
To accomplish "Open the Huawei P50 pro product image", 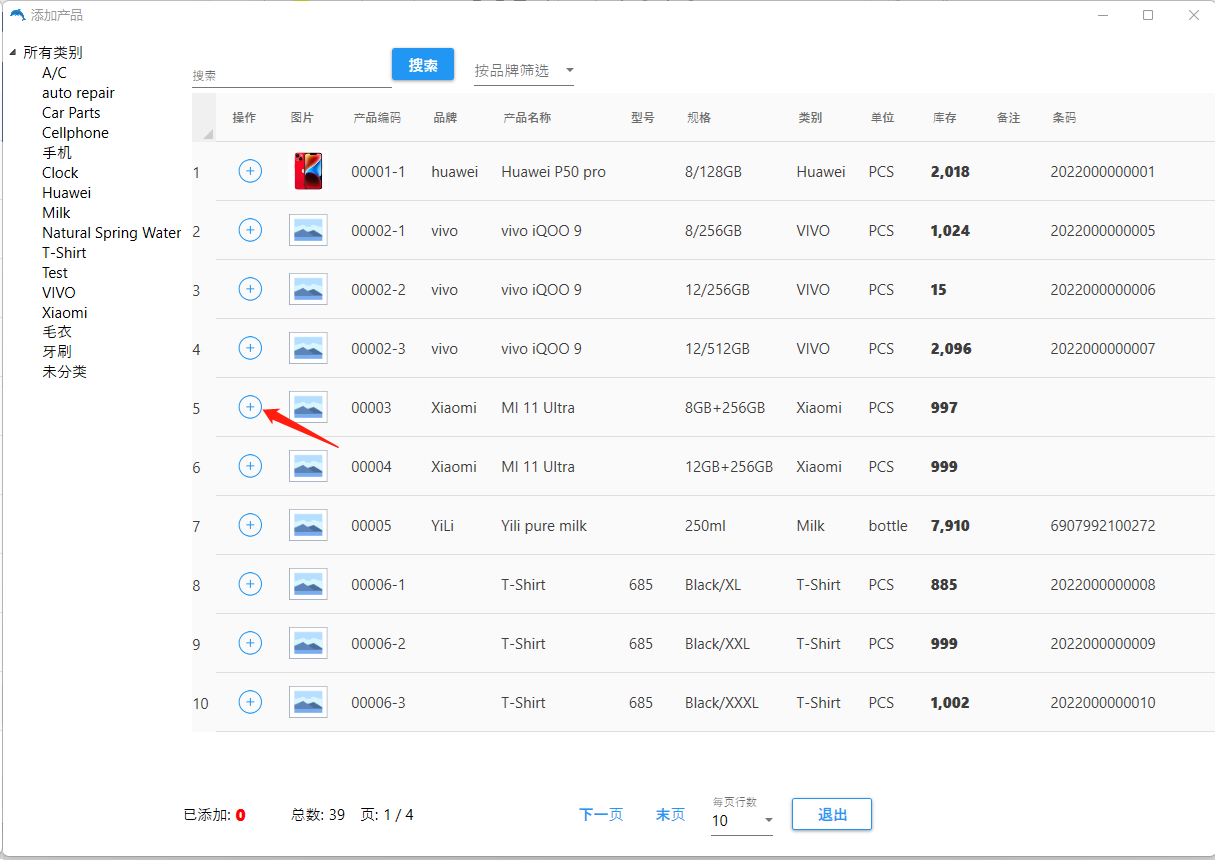I will pyautogui.click(x=308, y=171).
